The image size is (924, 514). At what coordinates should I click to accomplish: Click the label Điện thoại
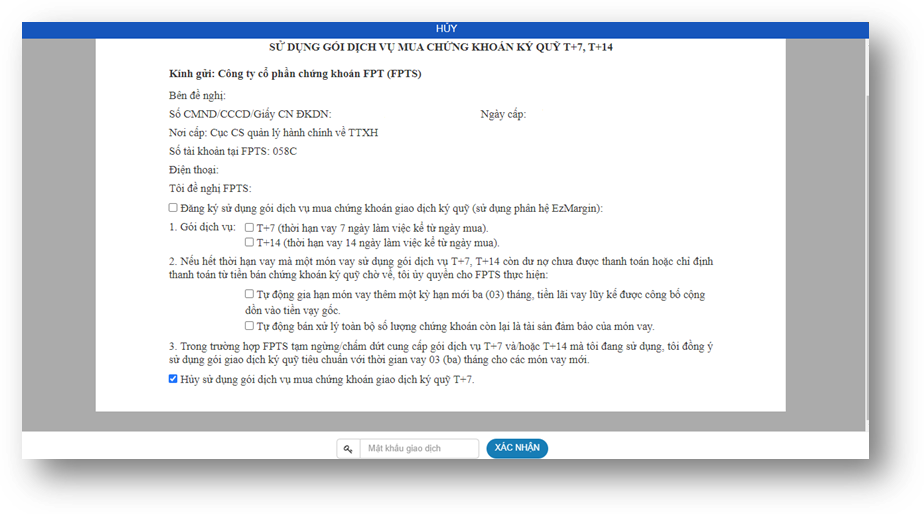[x=194, y=170]
